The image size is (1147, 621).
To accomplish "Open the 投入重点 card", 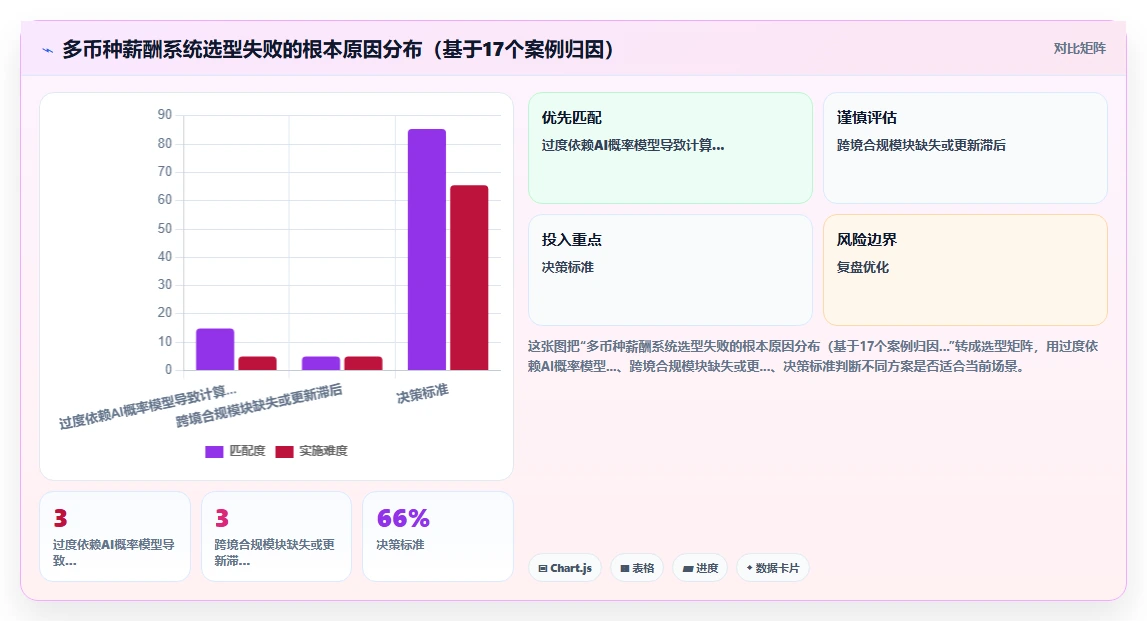I will pyautogui.click(x=670, y=270).
